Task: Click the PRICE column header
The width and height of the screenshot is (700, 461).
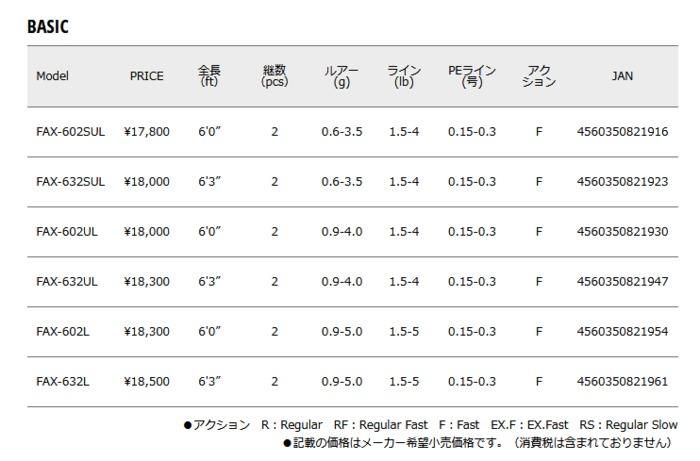Action: point(146,76)
